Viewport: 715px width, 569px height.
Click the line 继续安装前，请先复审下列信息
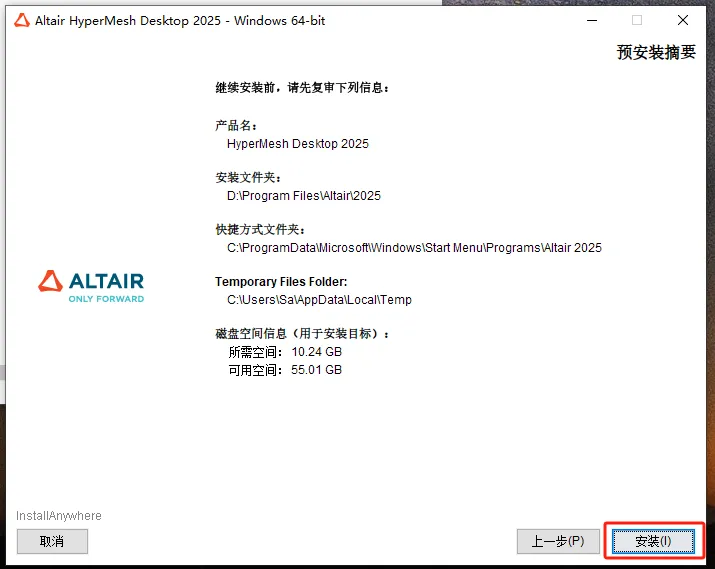point(303,88)
